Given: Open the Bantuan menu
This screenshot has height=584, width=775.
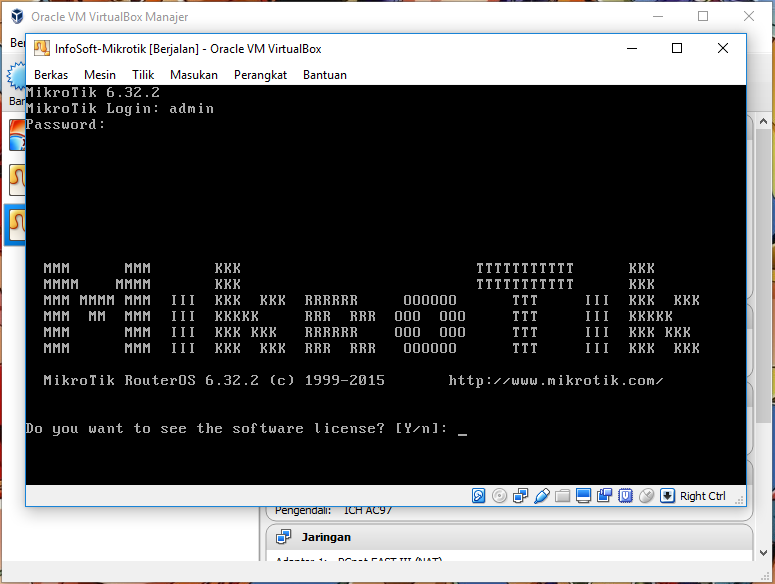Looking at the screenshot, I should coord(325,75).
